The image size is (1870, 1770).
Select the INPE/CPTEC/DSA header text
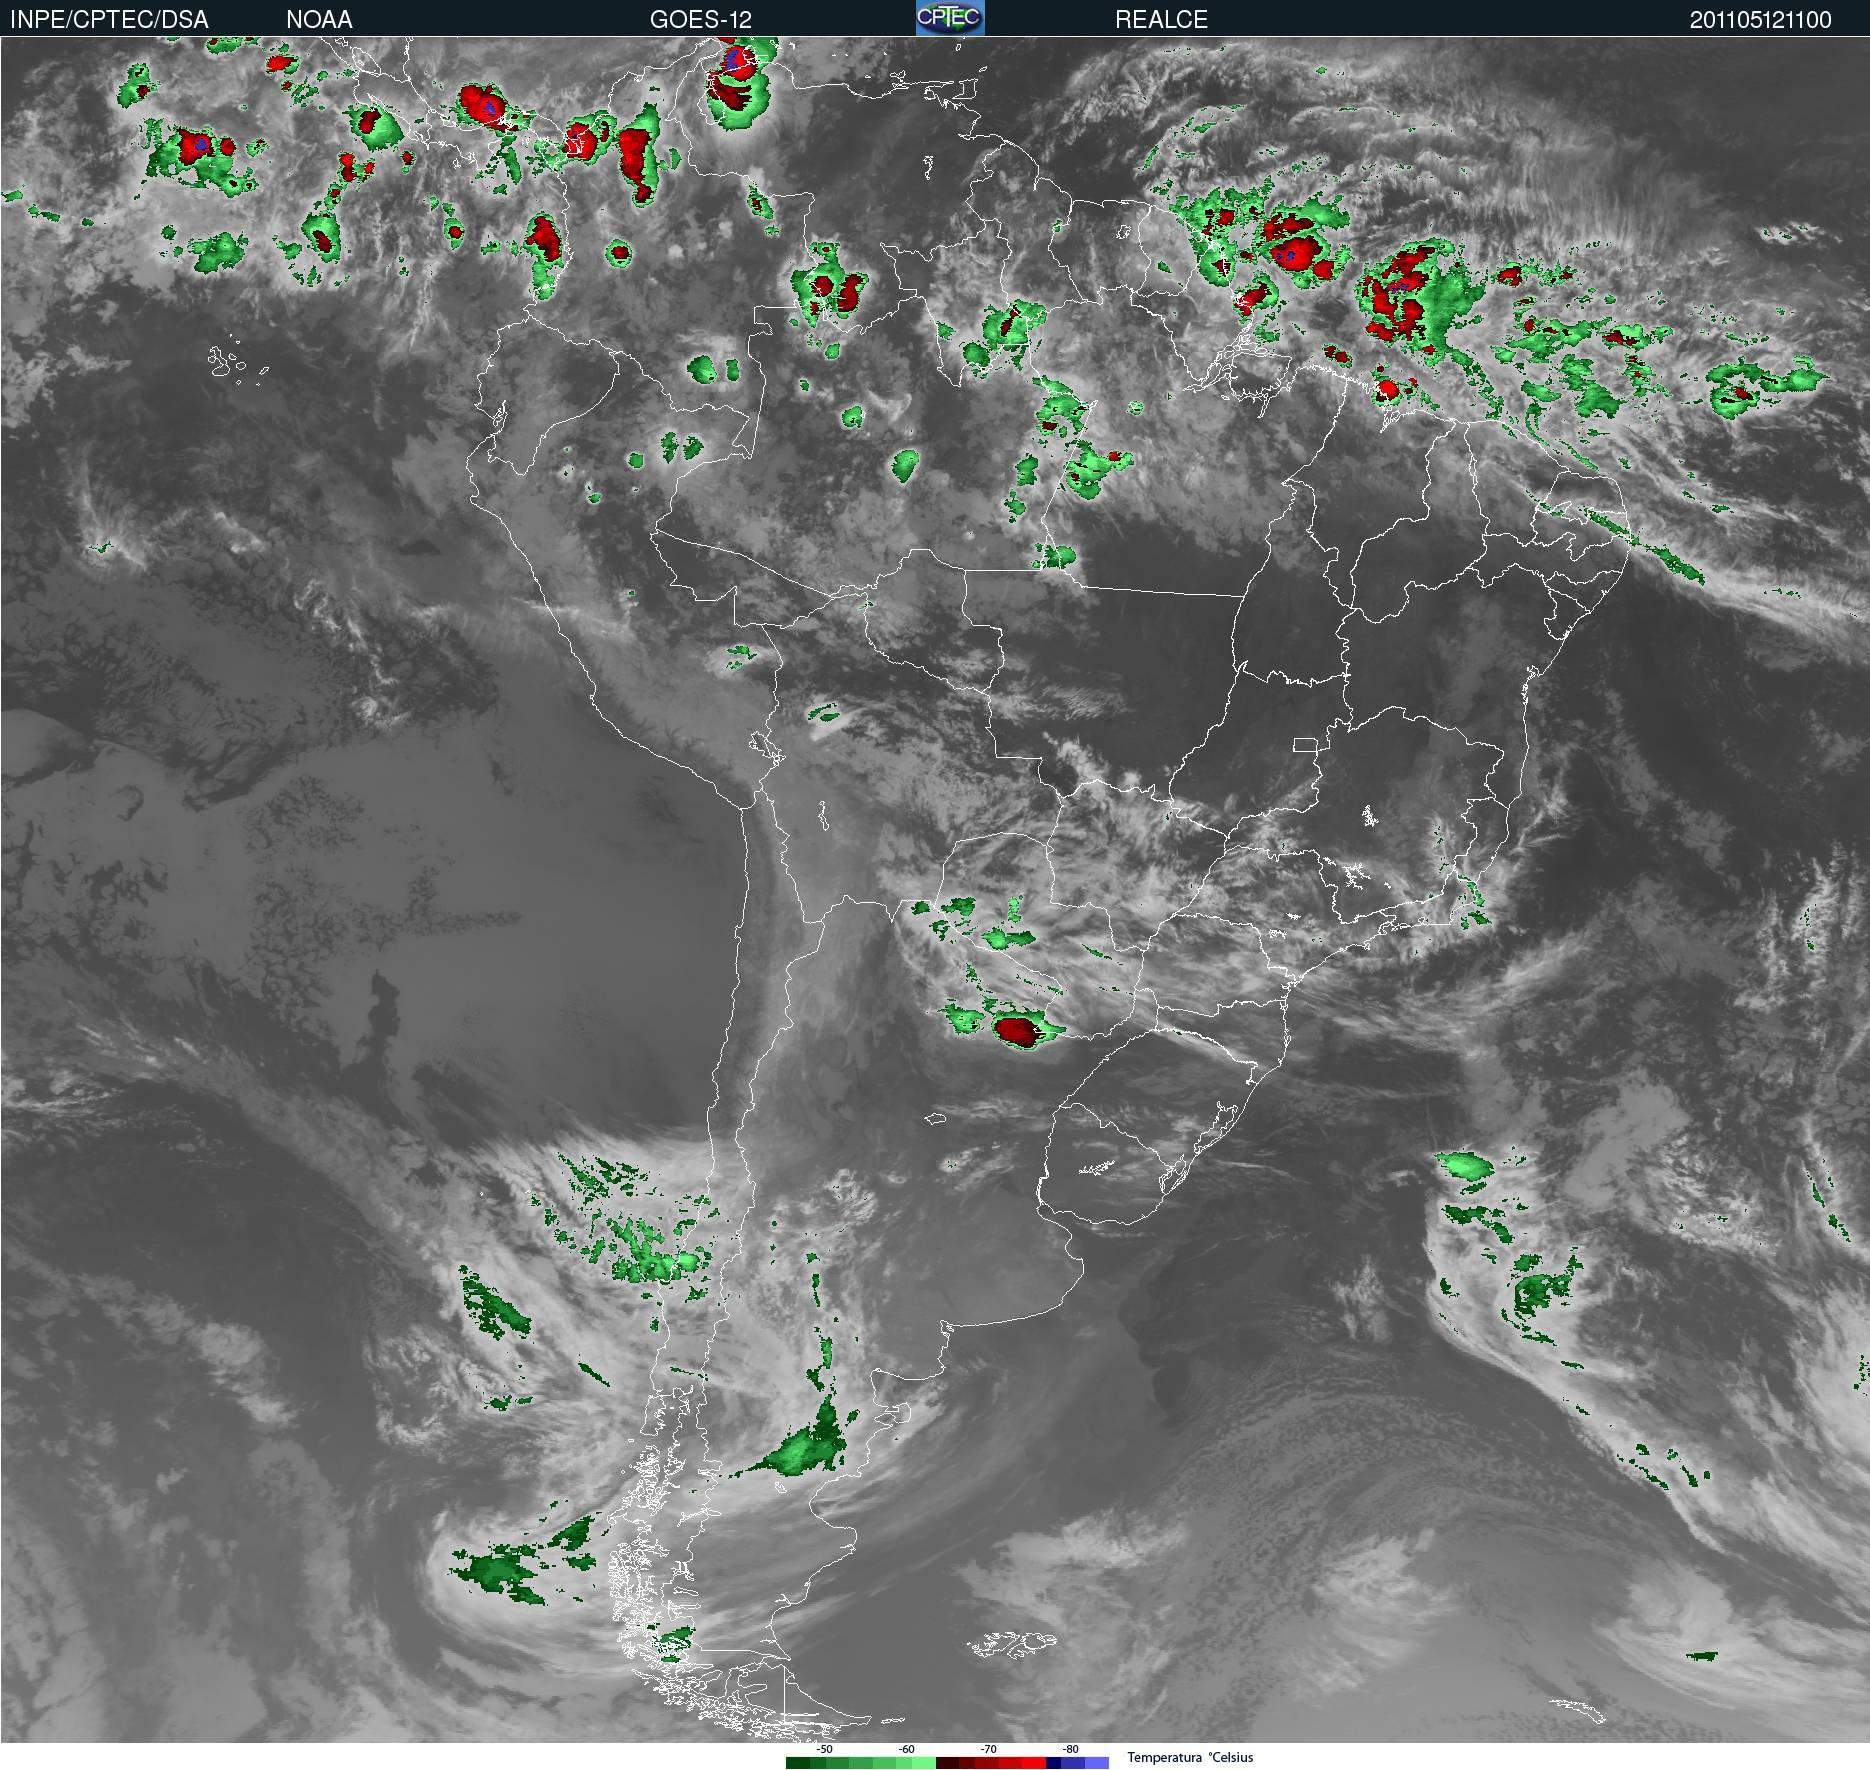coord(109,19)
